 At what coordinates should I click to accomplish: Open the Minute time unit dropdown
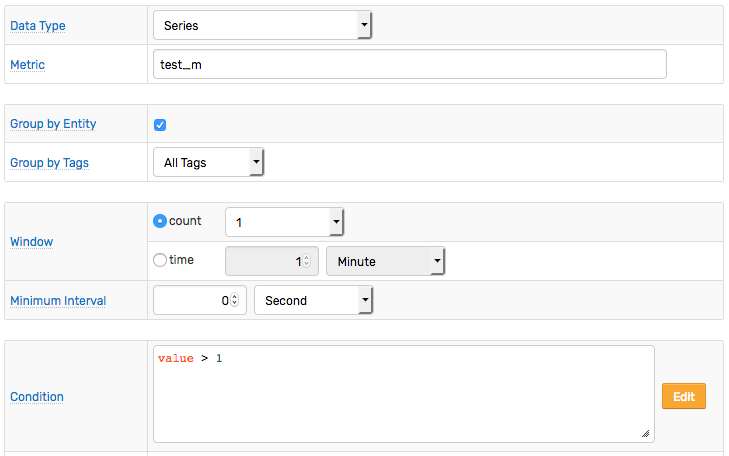[x=385, y=261]
